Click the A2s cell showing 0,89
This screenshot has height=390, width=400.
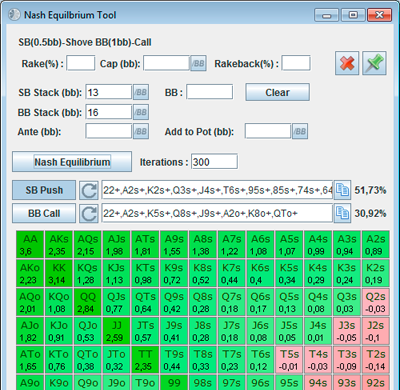[x=376, y=245]
